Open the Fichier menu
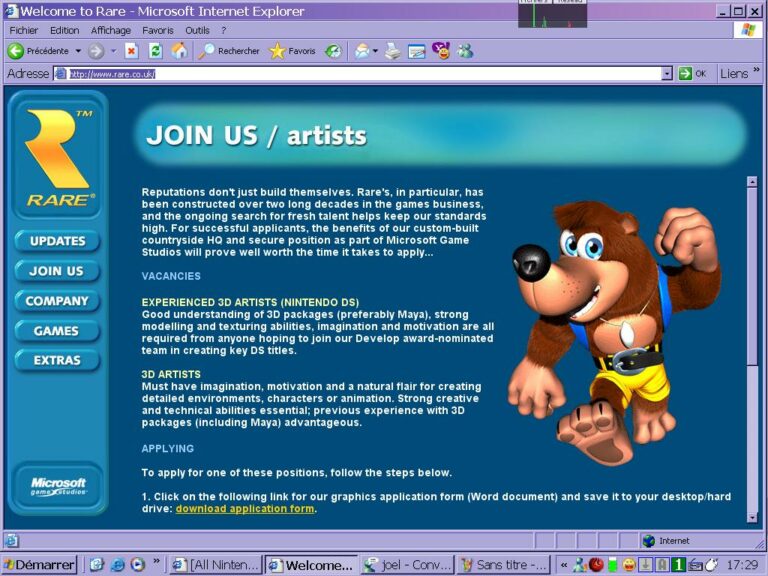 click(24, 30)
